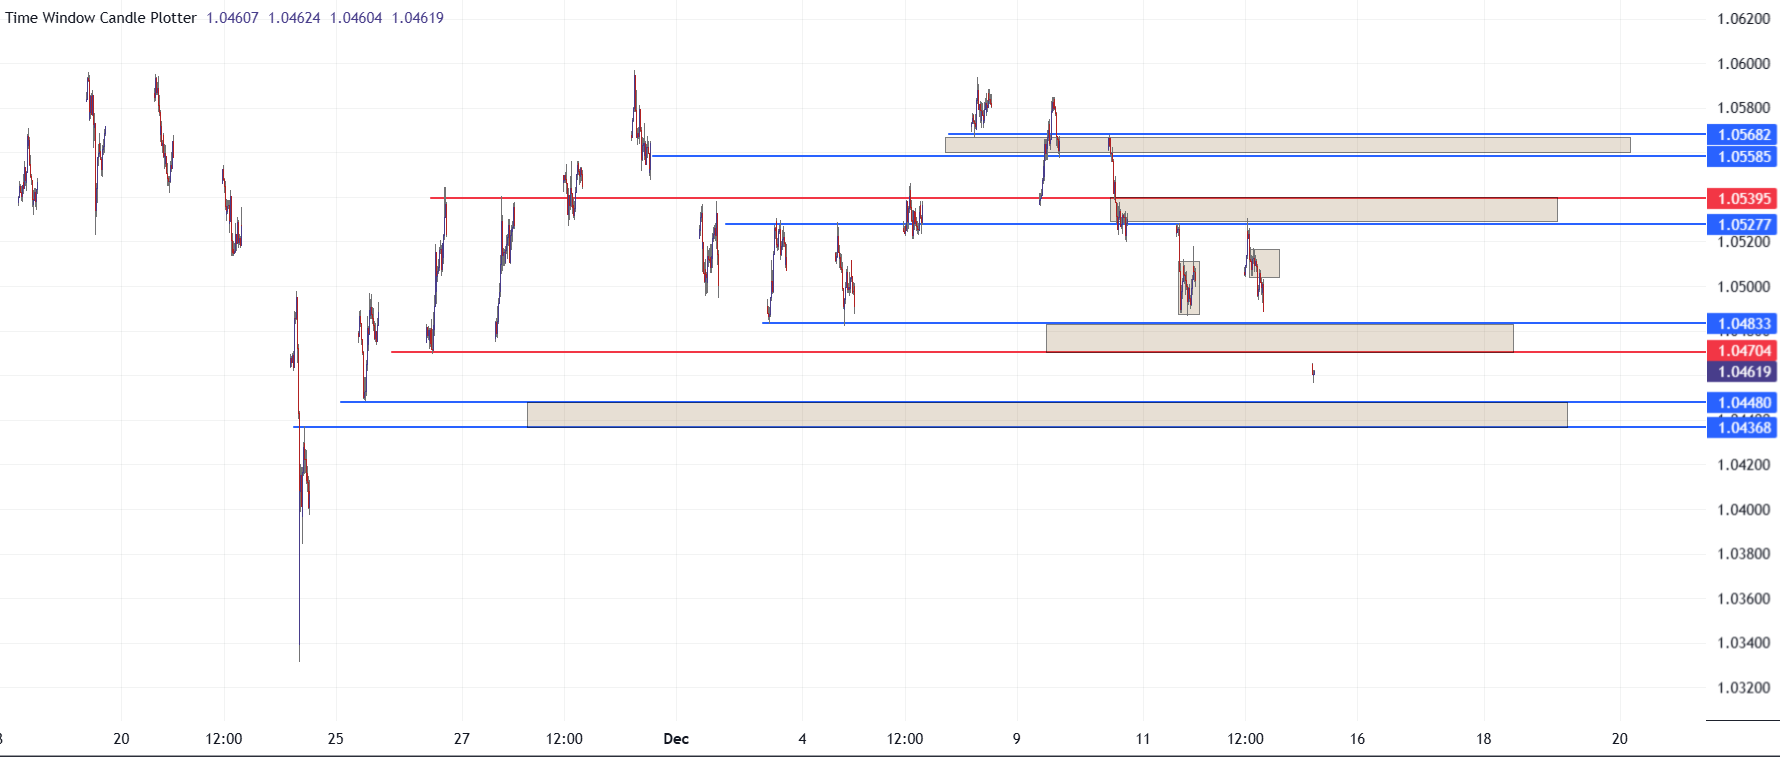Click the 1.04368 price level label

1743,428
